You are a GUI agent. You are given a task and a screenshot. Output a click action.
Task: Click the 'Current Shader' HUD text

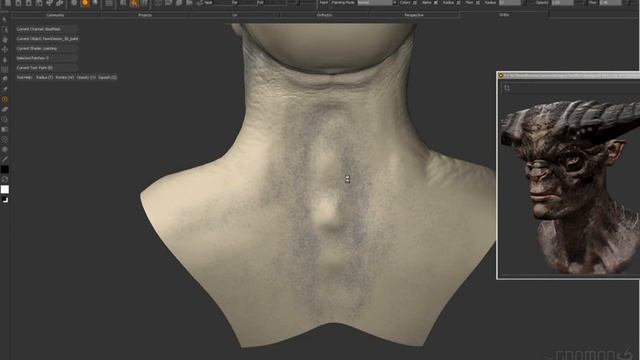(37, 49)
